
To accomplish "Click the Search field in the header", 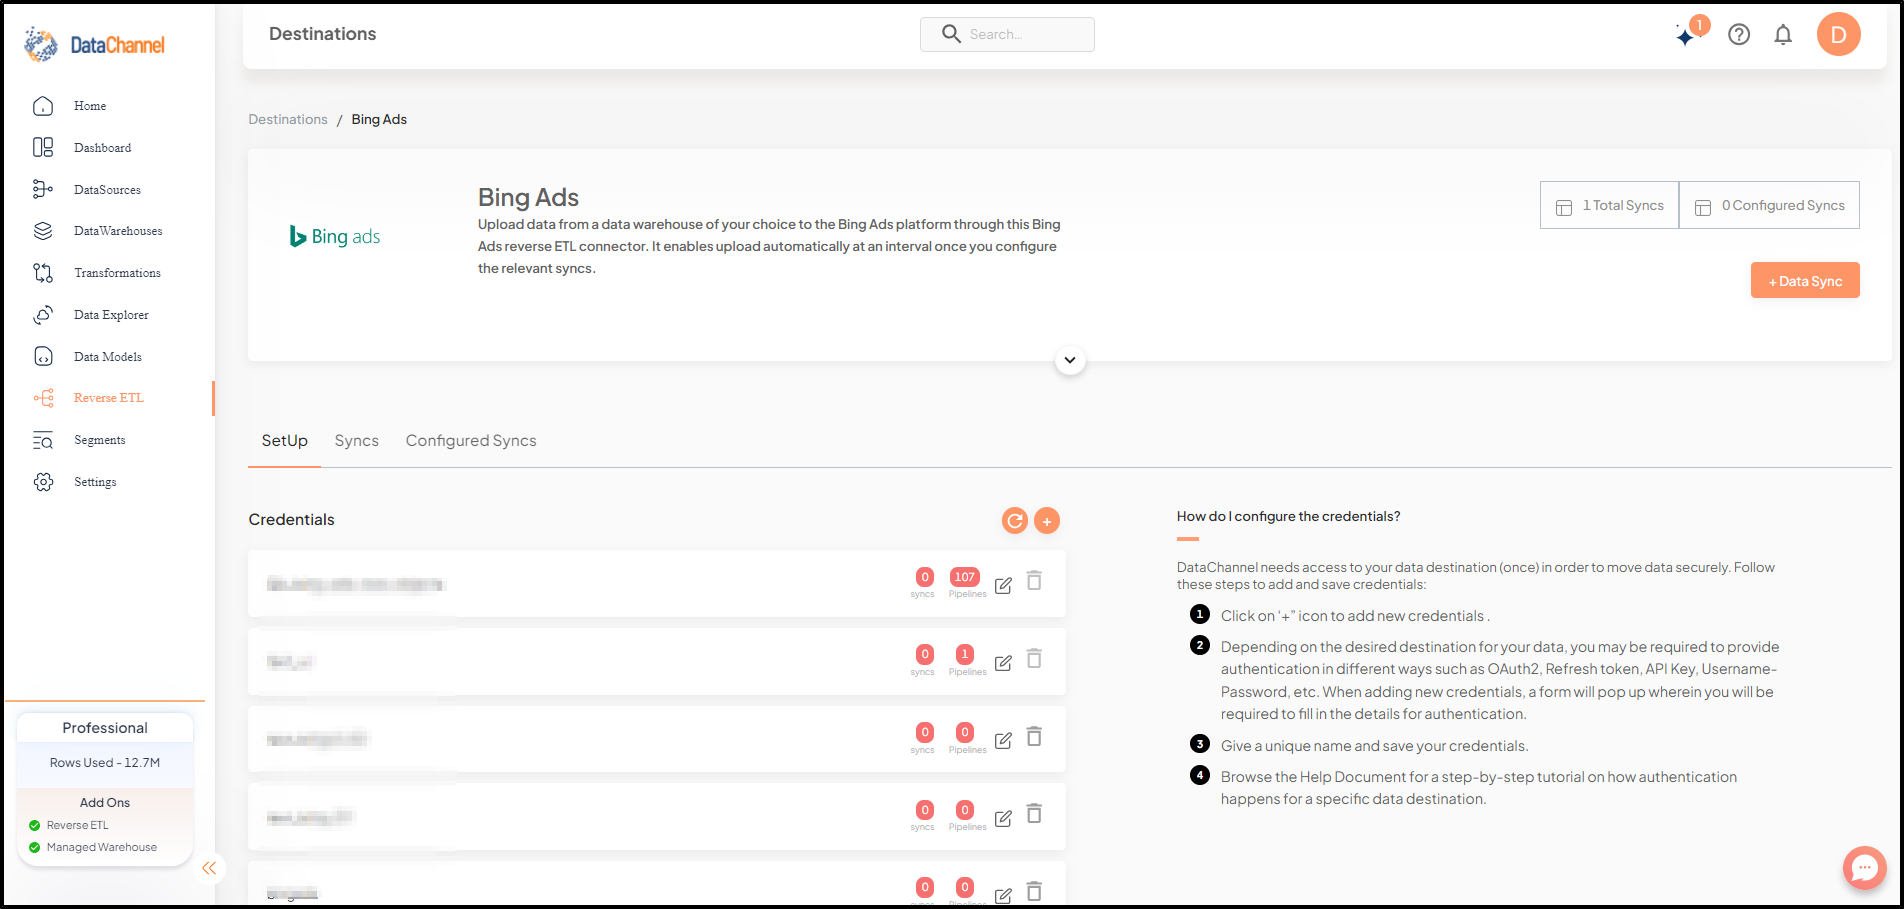I will [1007, 34].
